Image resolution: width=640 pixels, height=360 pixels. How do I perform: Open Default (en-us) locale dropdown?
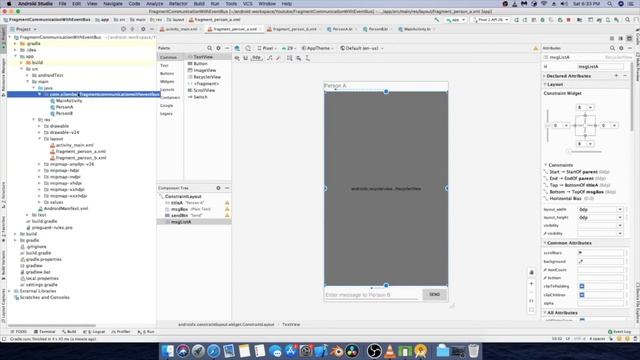point(362,48)
